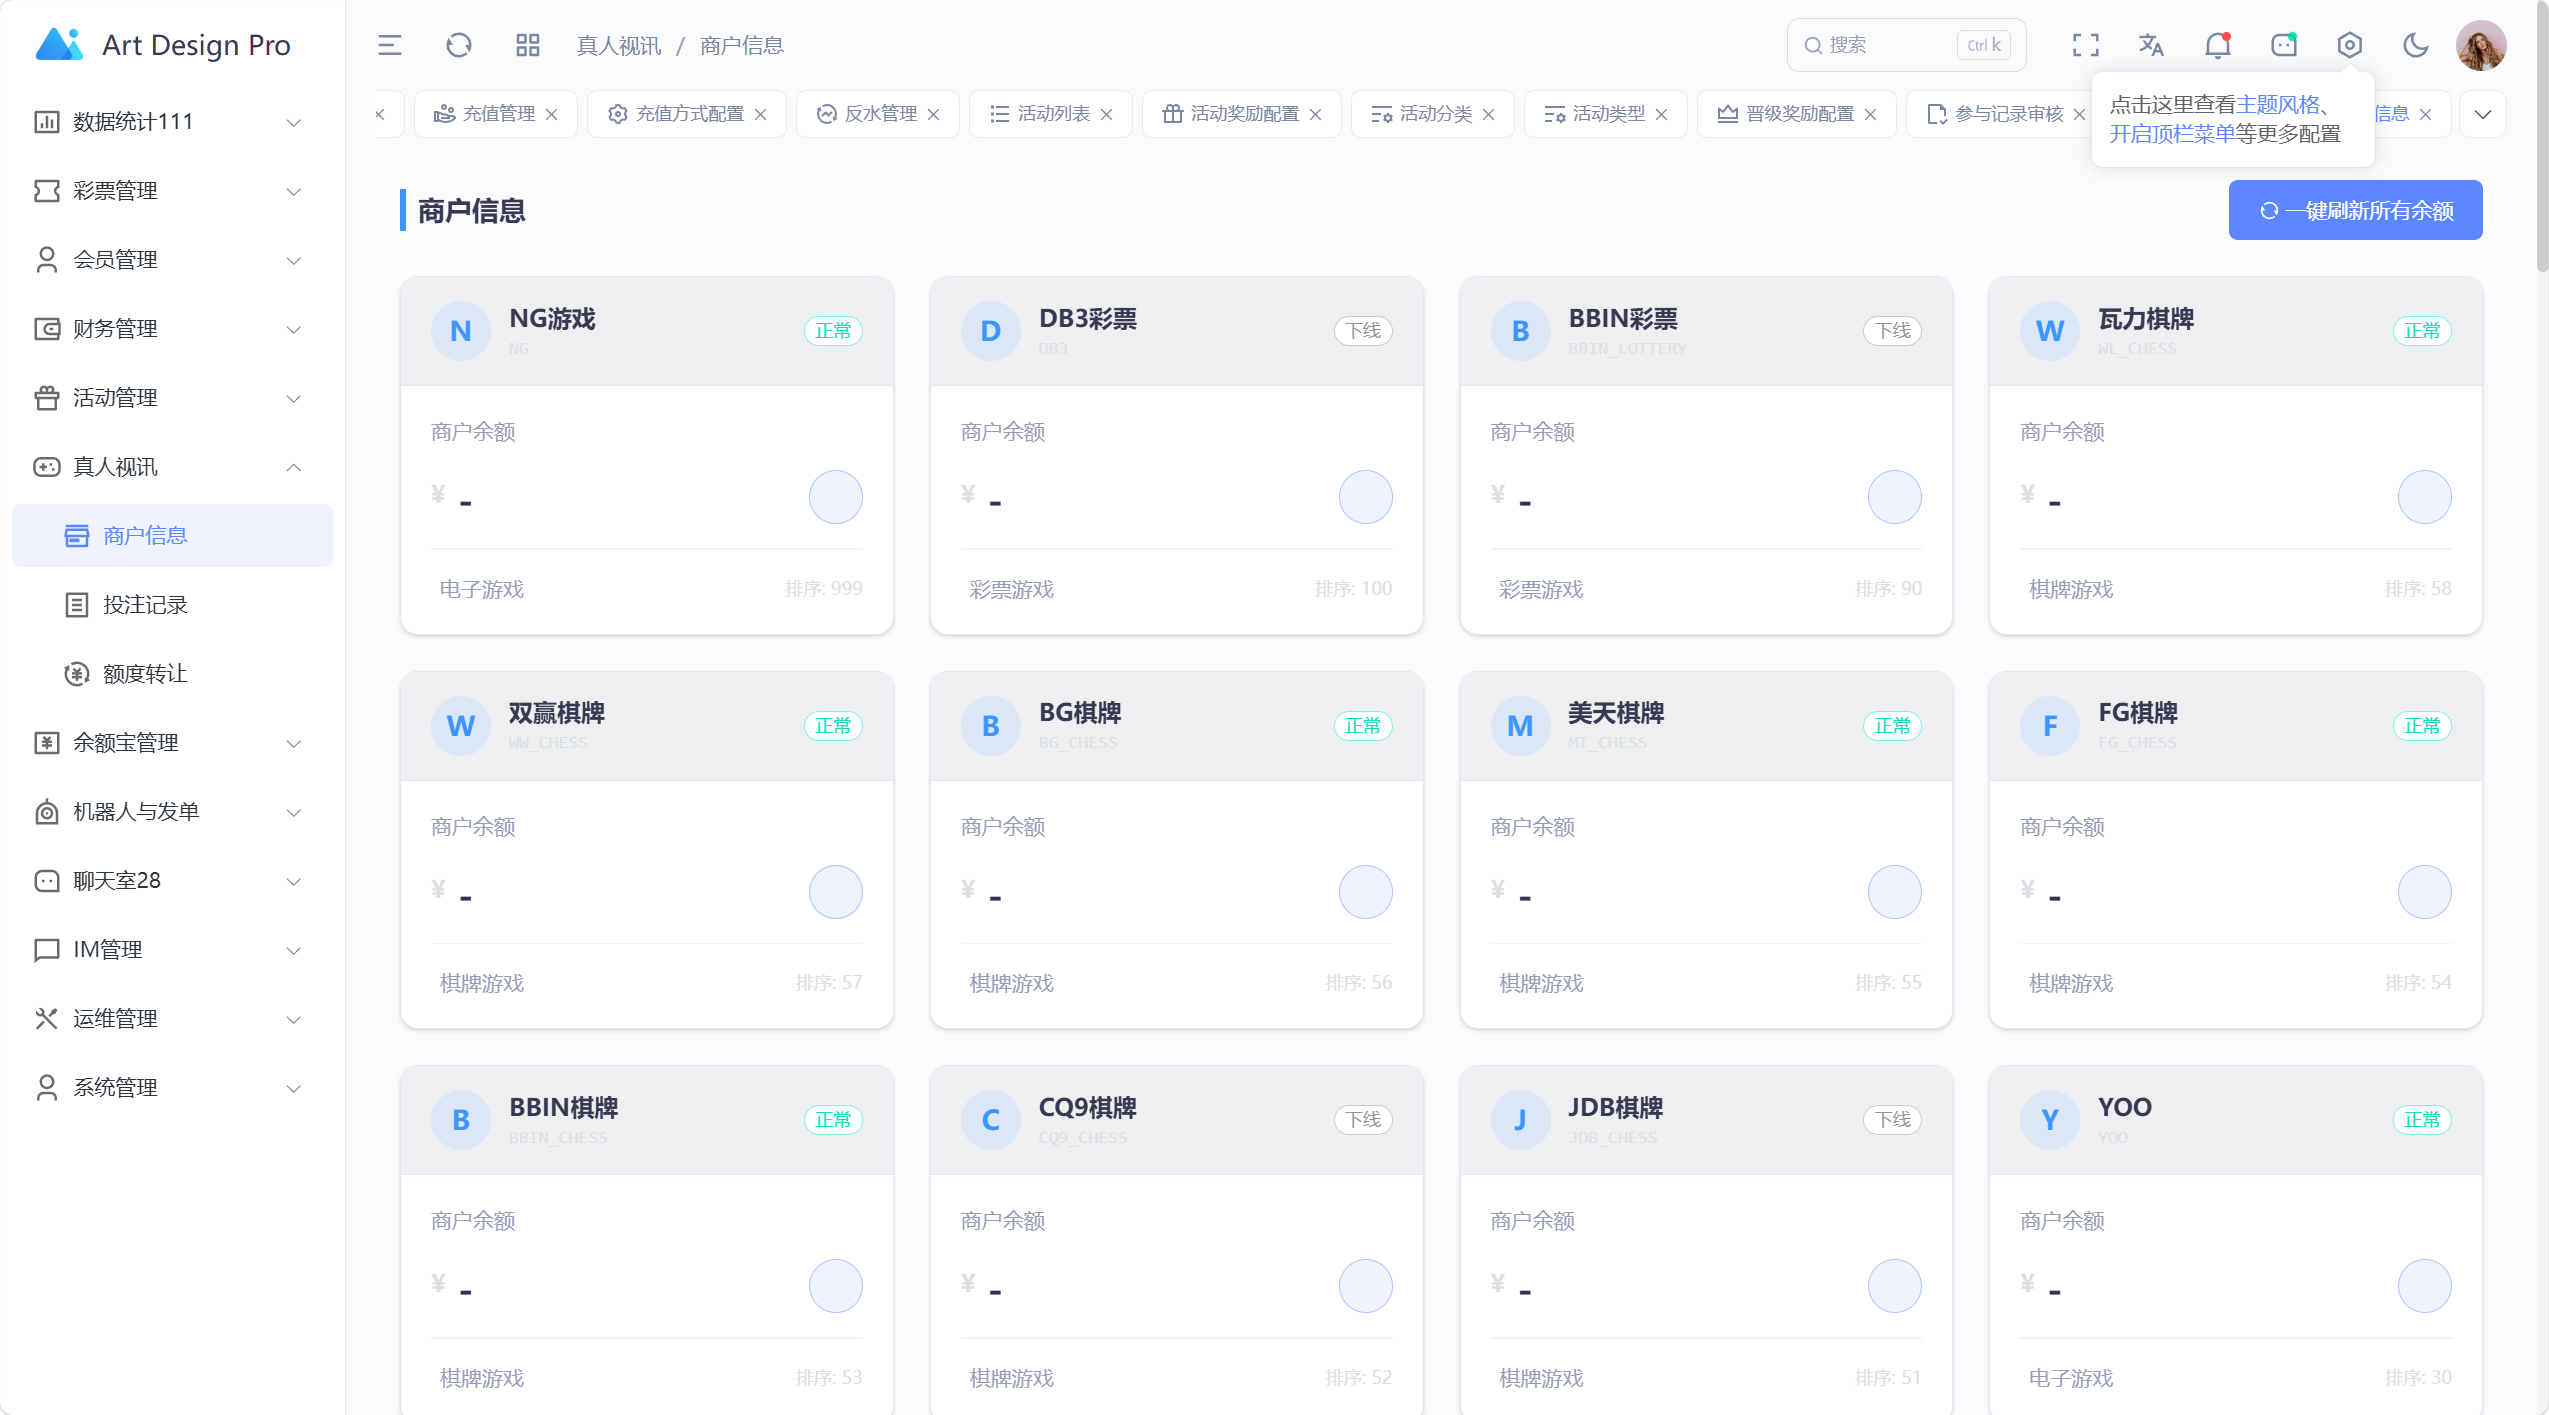The width and height of the screenshot is (2549, 1415).
Task: Click the 搜索 search input
Action: tap(1906, 45)
